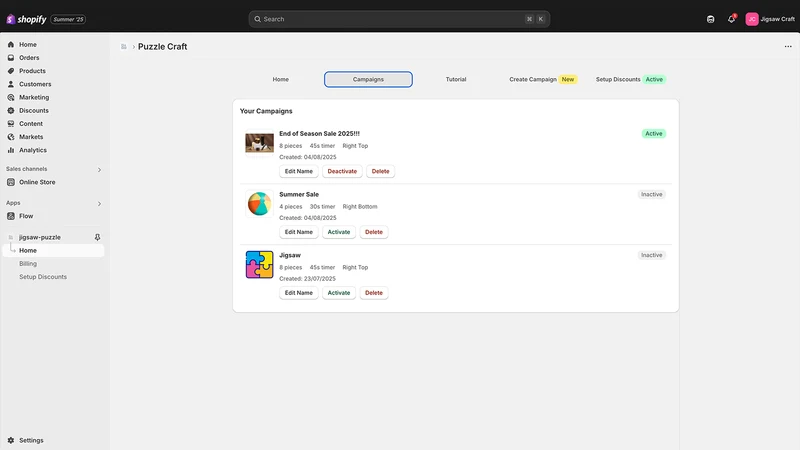Click "Jigsaw" campaign title
This screenshot has width=800, height=450.
[290, 255]
